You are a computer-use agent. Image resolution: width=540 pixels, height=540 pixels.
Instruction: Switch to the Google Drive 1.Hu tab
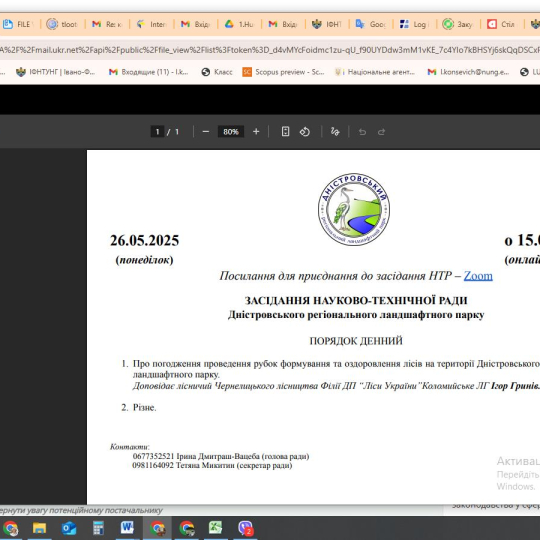[x=240, y=24]
